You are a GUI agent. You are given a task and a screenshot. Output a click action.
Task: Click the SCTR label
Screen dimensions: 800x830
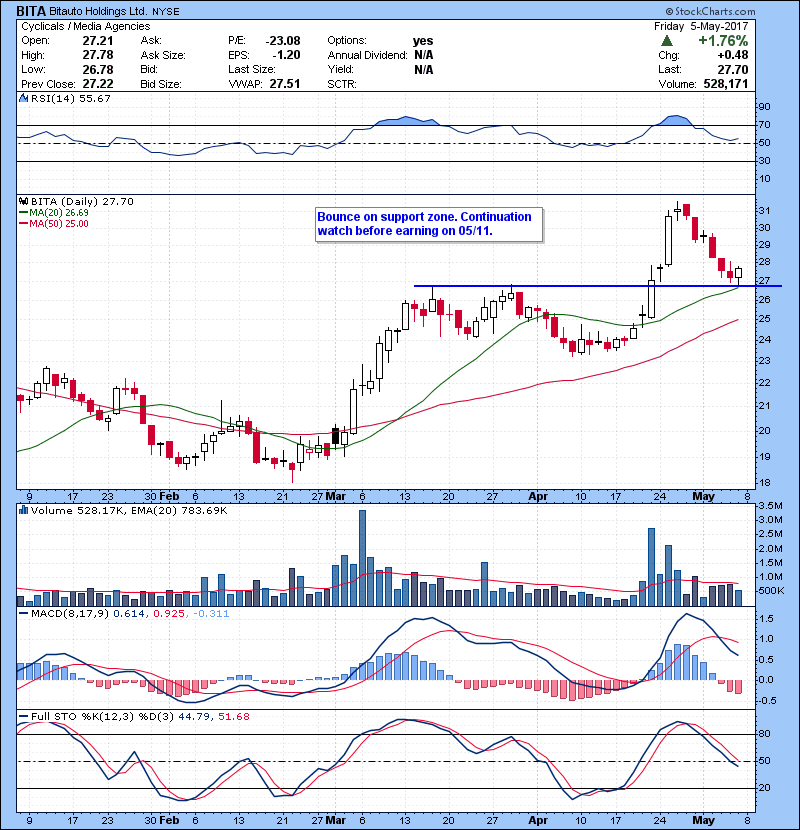point(341,84)
